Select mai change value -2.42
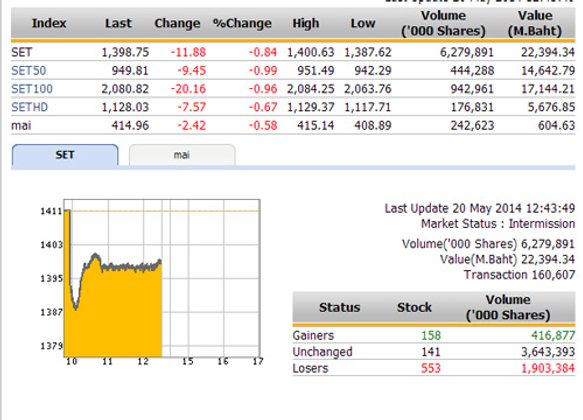The image size is (583, 420). [x=191, y=125]
